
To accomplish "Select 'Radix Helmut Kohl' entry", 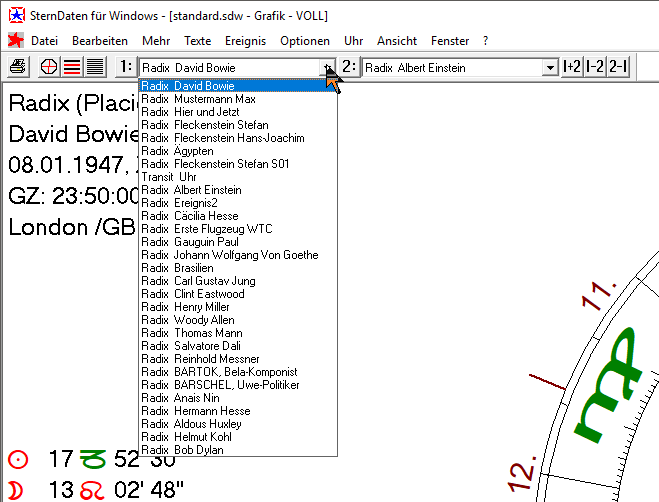I will coord(238,437).
